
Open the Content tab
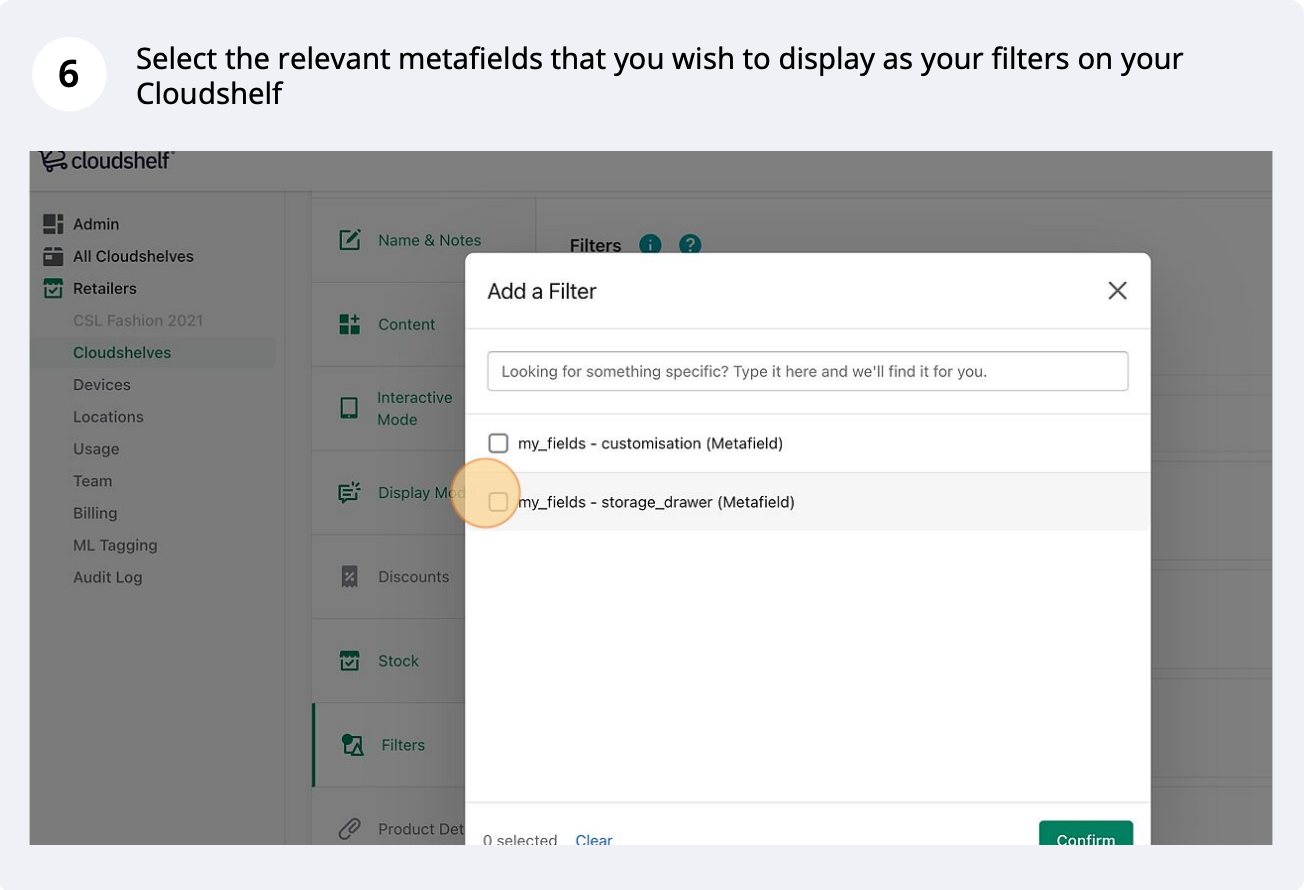406,324
